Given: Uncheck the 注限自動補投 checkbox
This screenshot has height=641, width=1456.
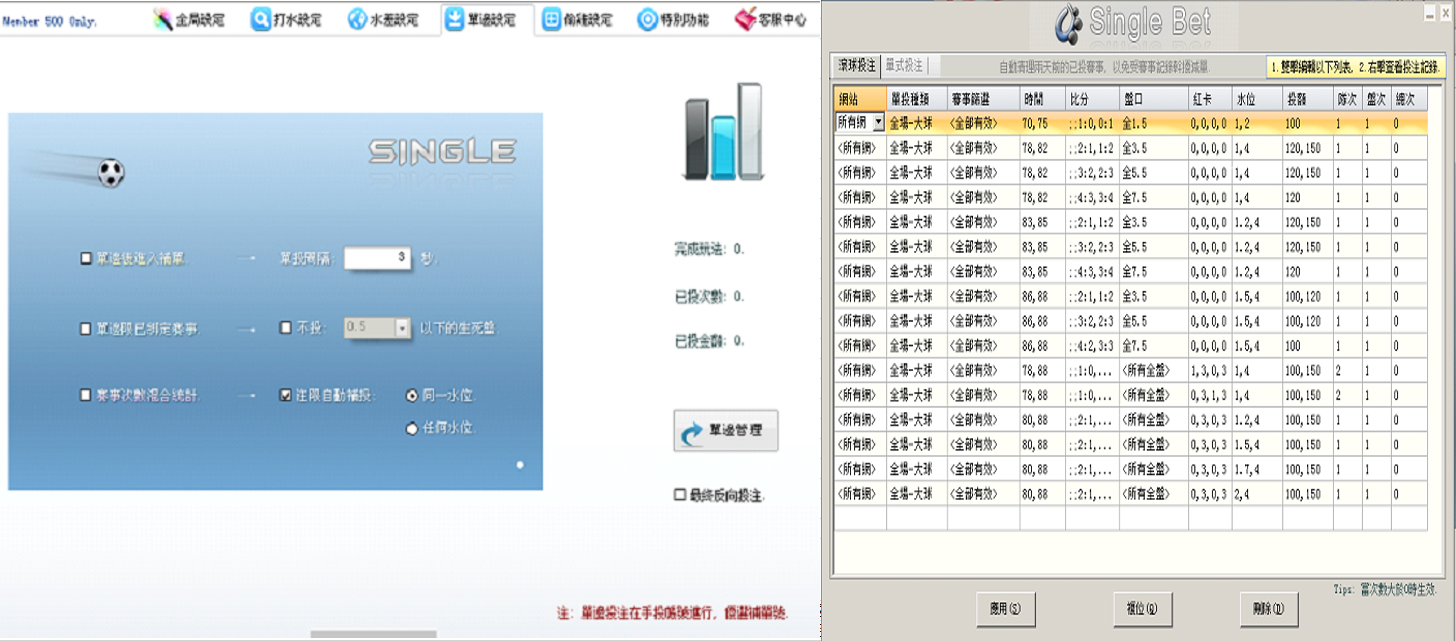Looking at the screenshot, I should click(286, 395).
